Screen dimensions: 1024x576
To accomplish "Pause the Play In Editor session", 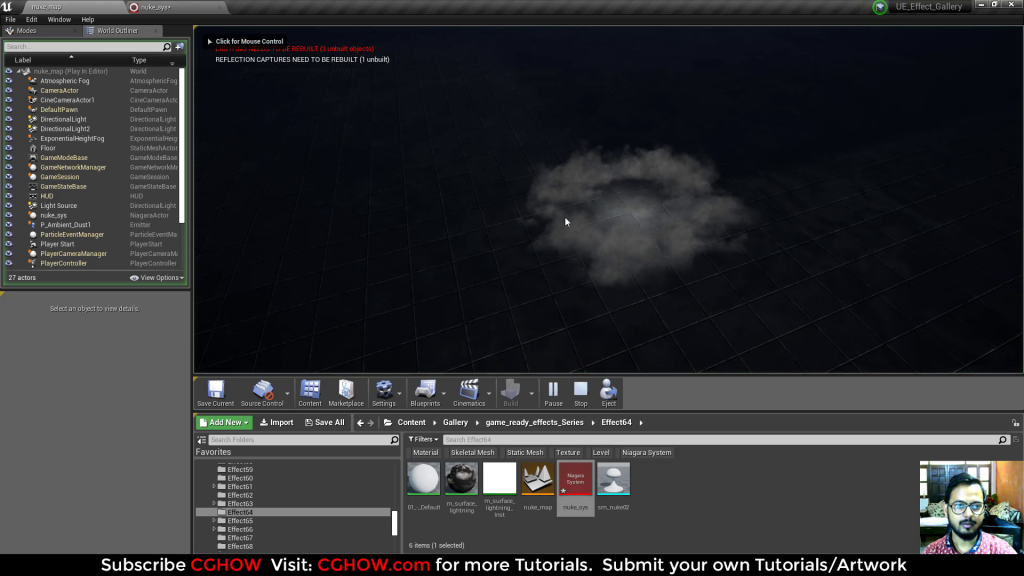I will pos(552,392).
